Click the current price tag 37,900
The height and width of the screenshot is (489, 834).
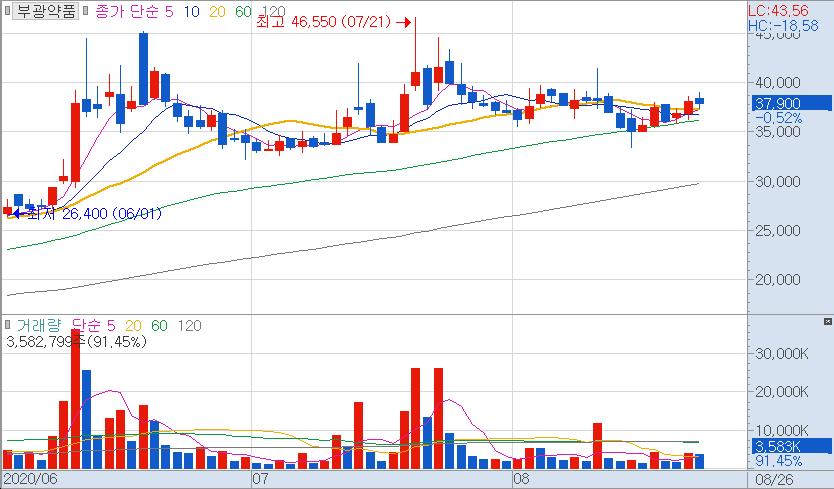click(x=791, y=103)
